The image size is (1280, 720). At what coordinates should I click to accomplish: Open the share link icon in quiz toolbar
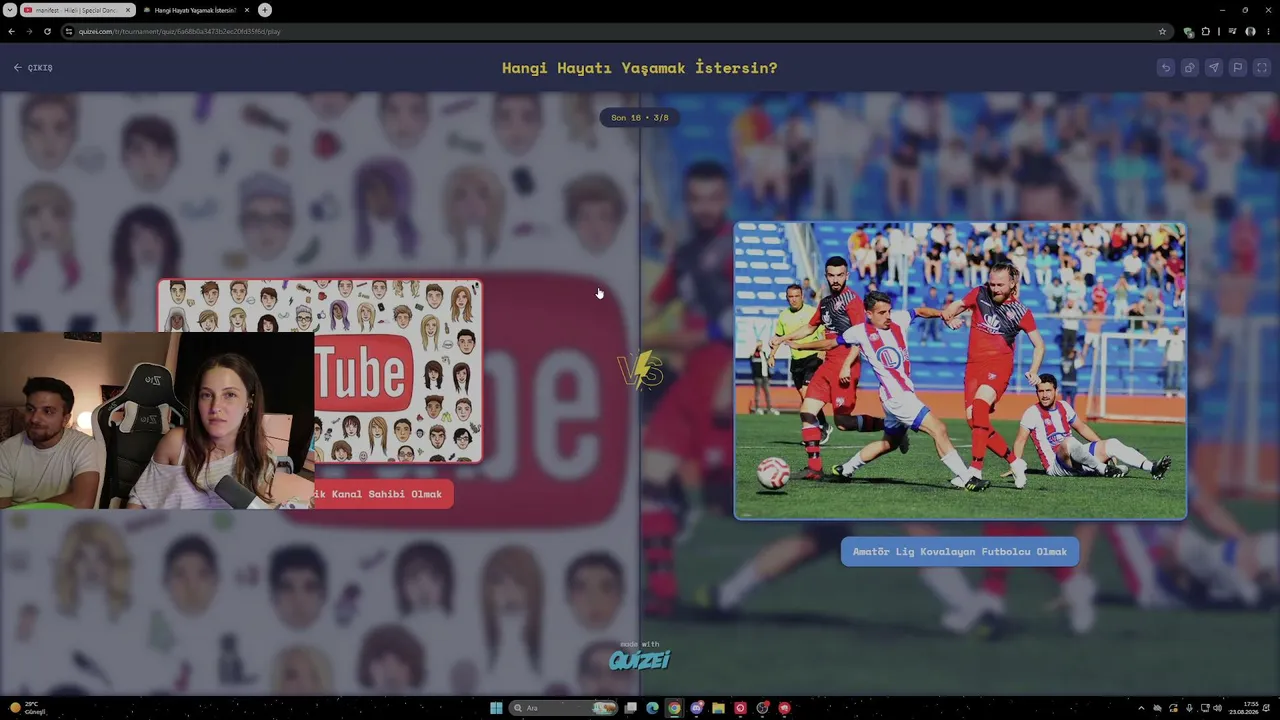tap(1190, 68)
